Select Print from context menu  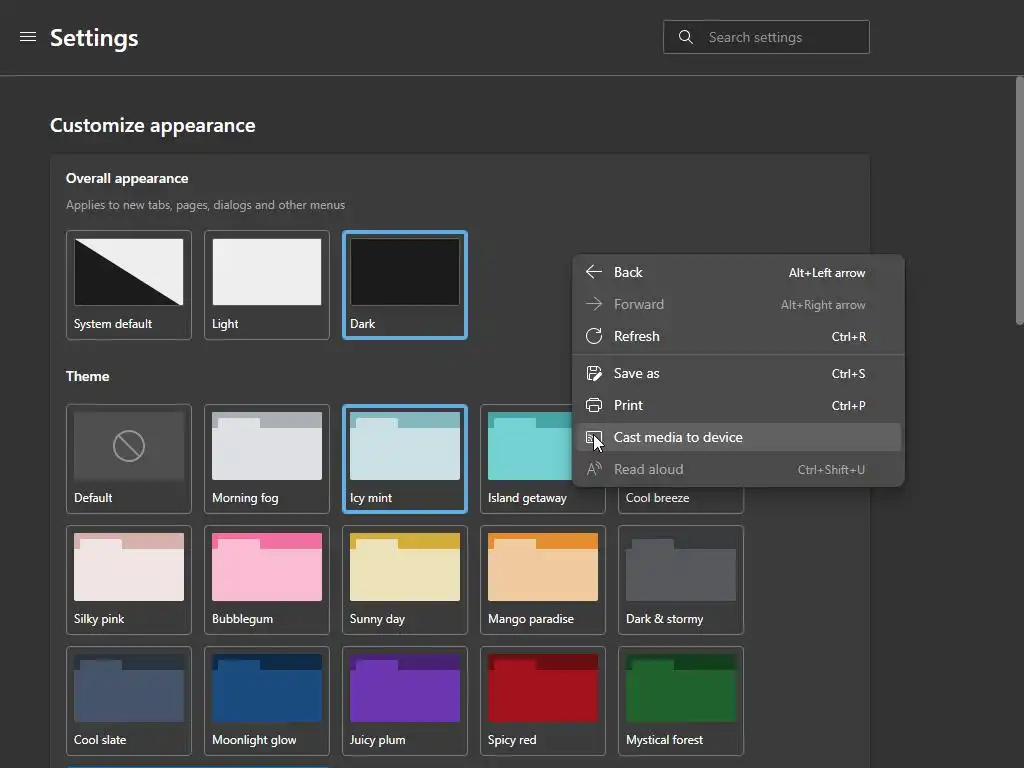pos(628,405)
